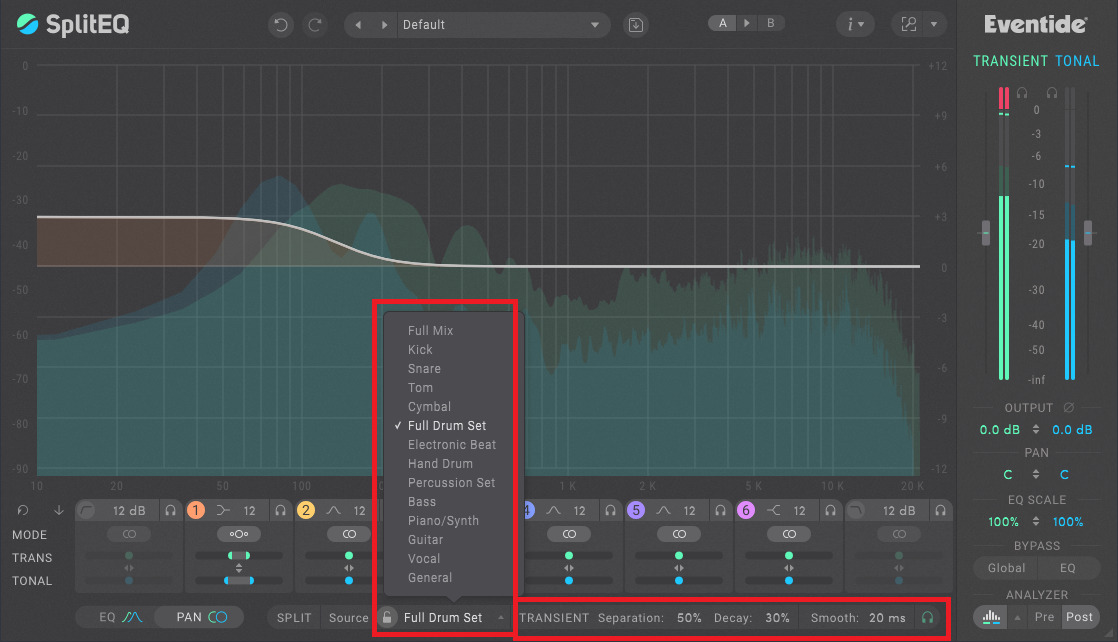
Task: Toggle the output phase invert icon
Action: pos(1068,408)
